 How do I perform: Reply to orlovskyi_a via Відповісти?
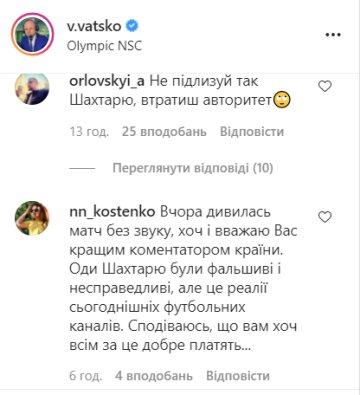coord(252,132)
